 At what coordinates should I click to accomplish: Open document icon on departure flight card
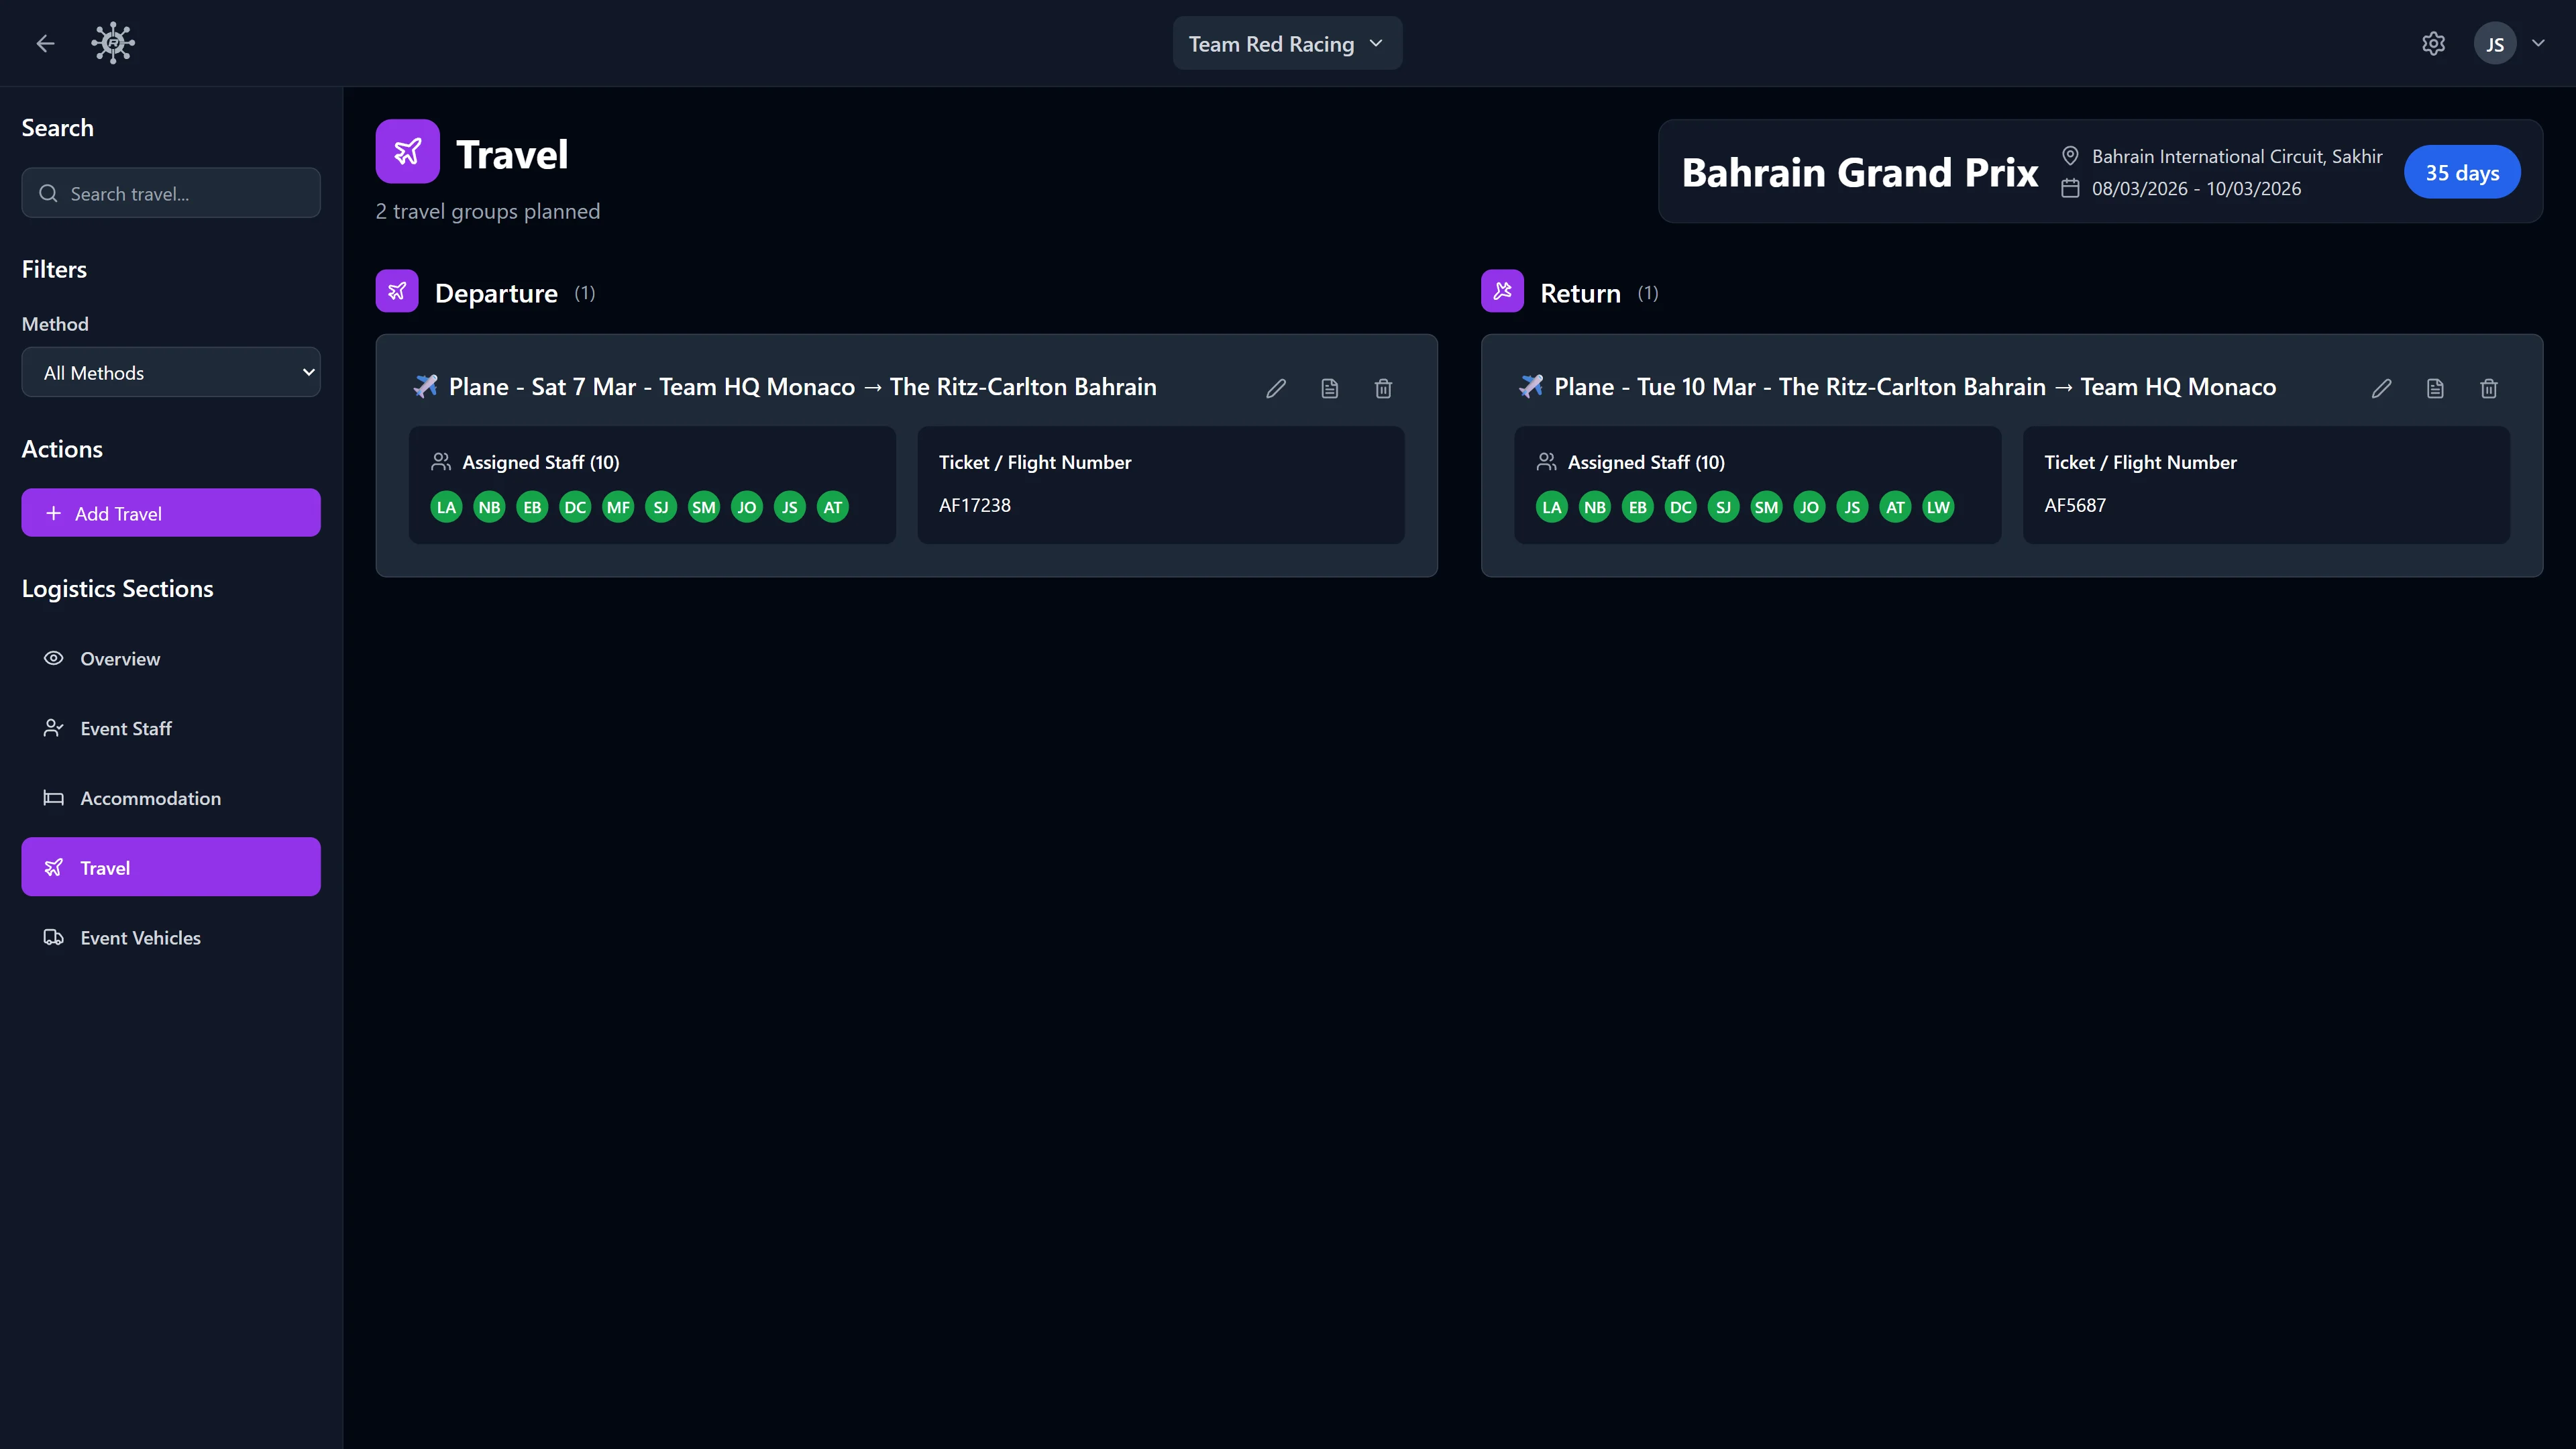[x=1329, y=388]
